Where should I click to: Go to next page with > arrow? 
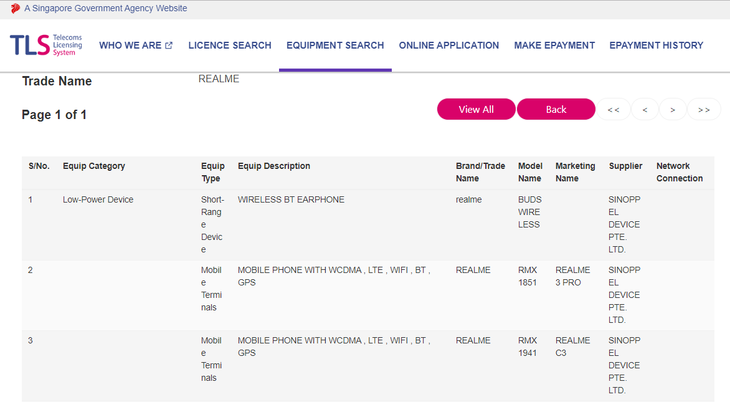(673, 109)
